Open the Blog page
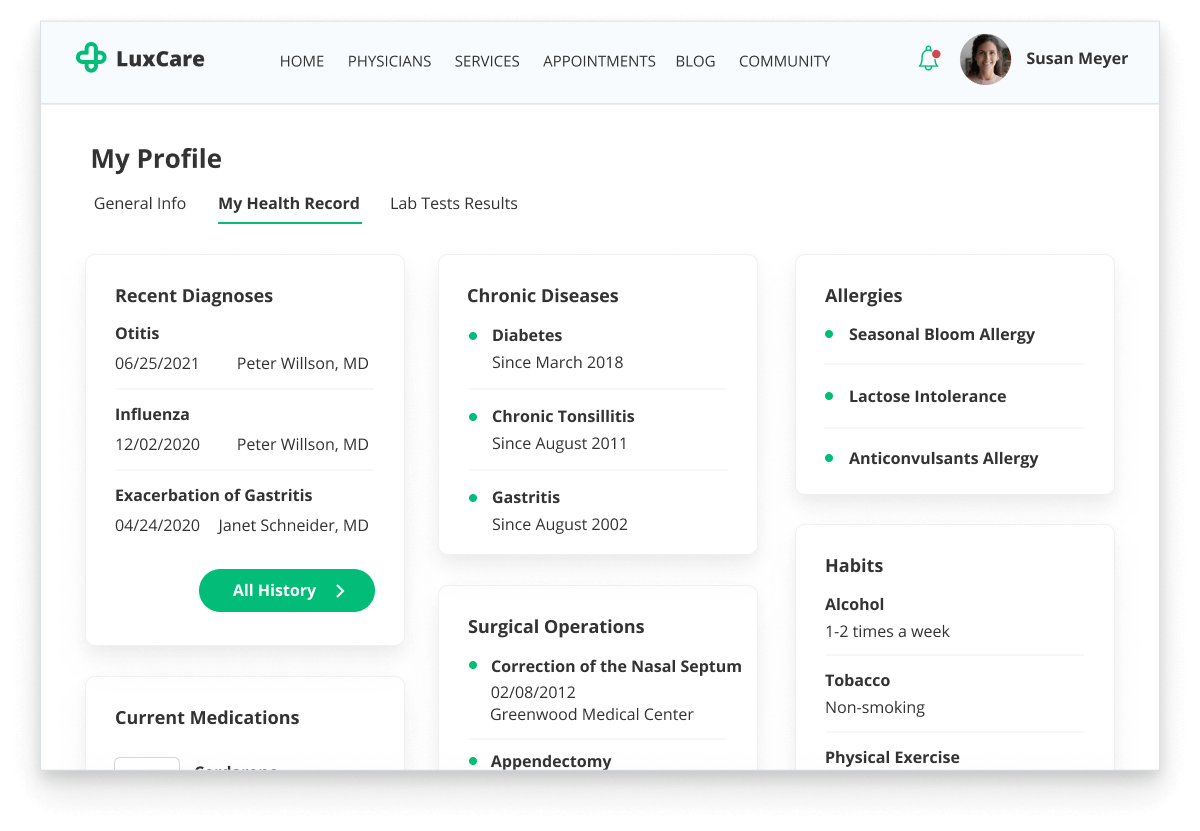Image resolution: width=1200 pixels, height=831 pixels. (695, 61)
